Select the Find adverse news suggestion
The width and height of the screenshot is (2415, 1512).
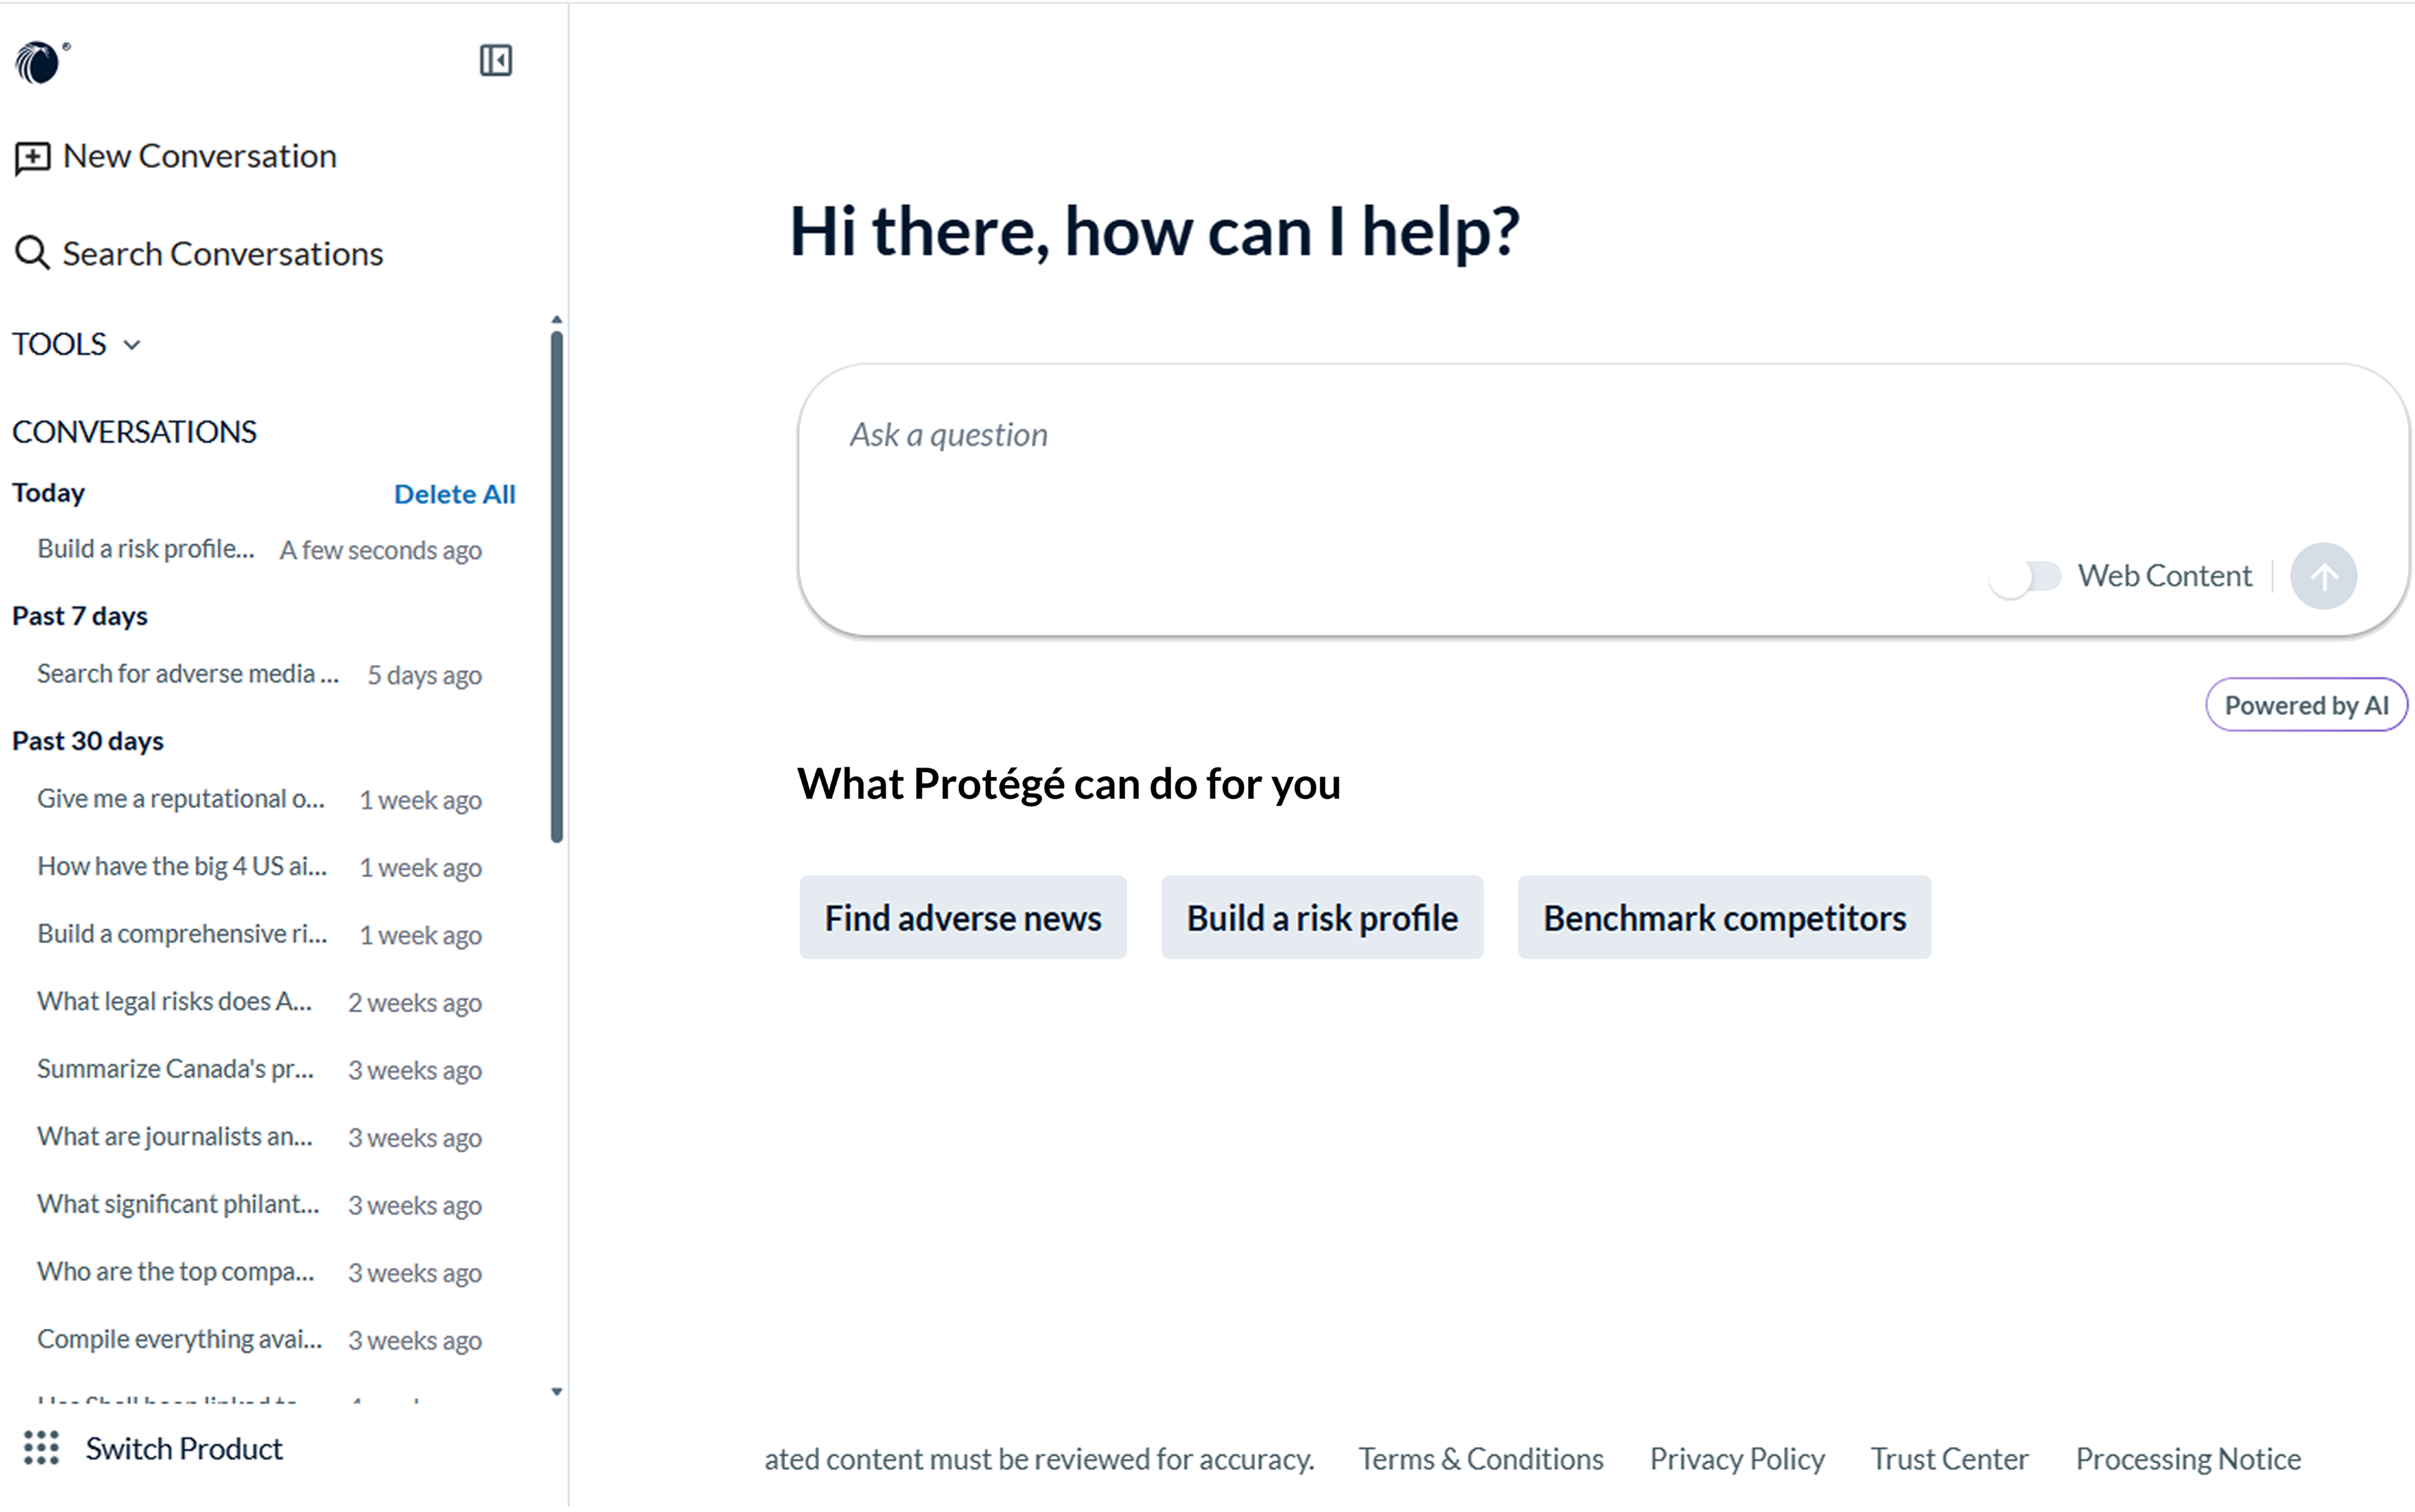point(963,918)
